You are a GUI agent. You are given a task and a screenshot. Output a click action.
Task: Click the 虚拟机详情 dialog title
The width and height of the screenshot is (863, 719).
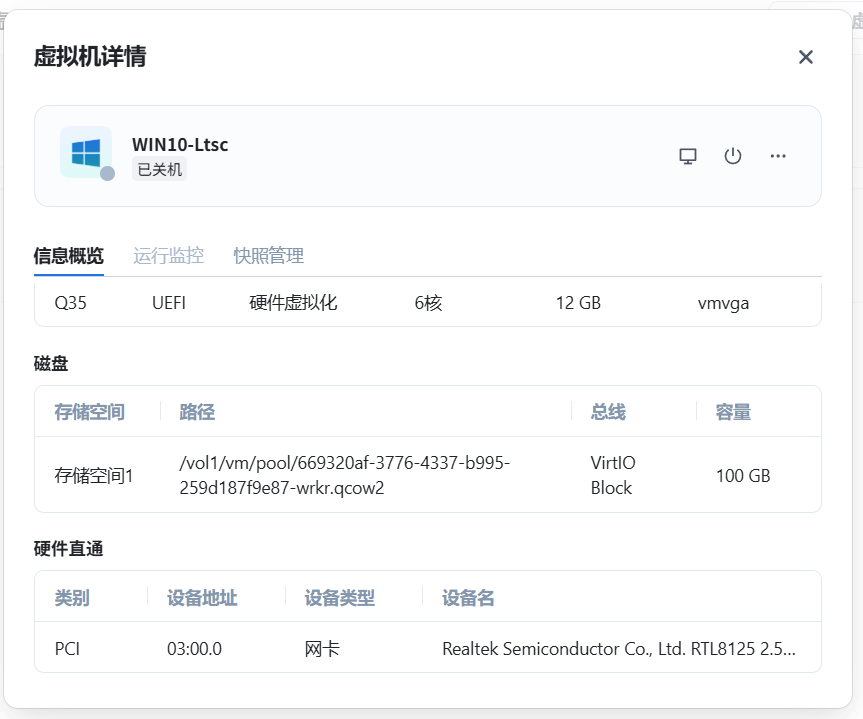coord(90,56)
